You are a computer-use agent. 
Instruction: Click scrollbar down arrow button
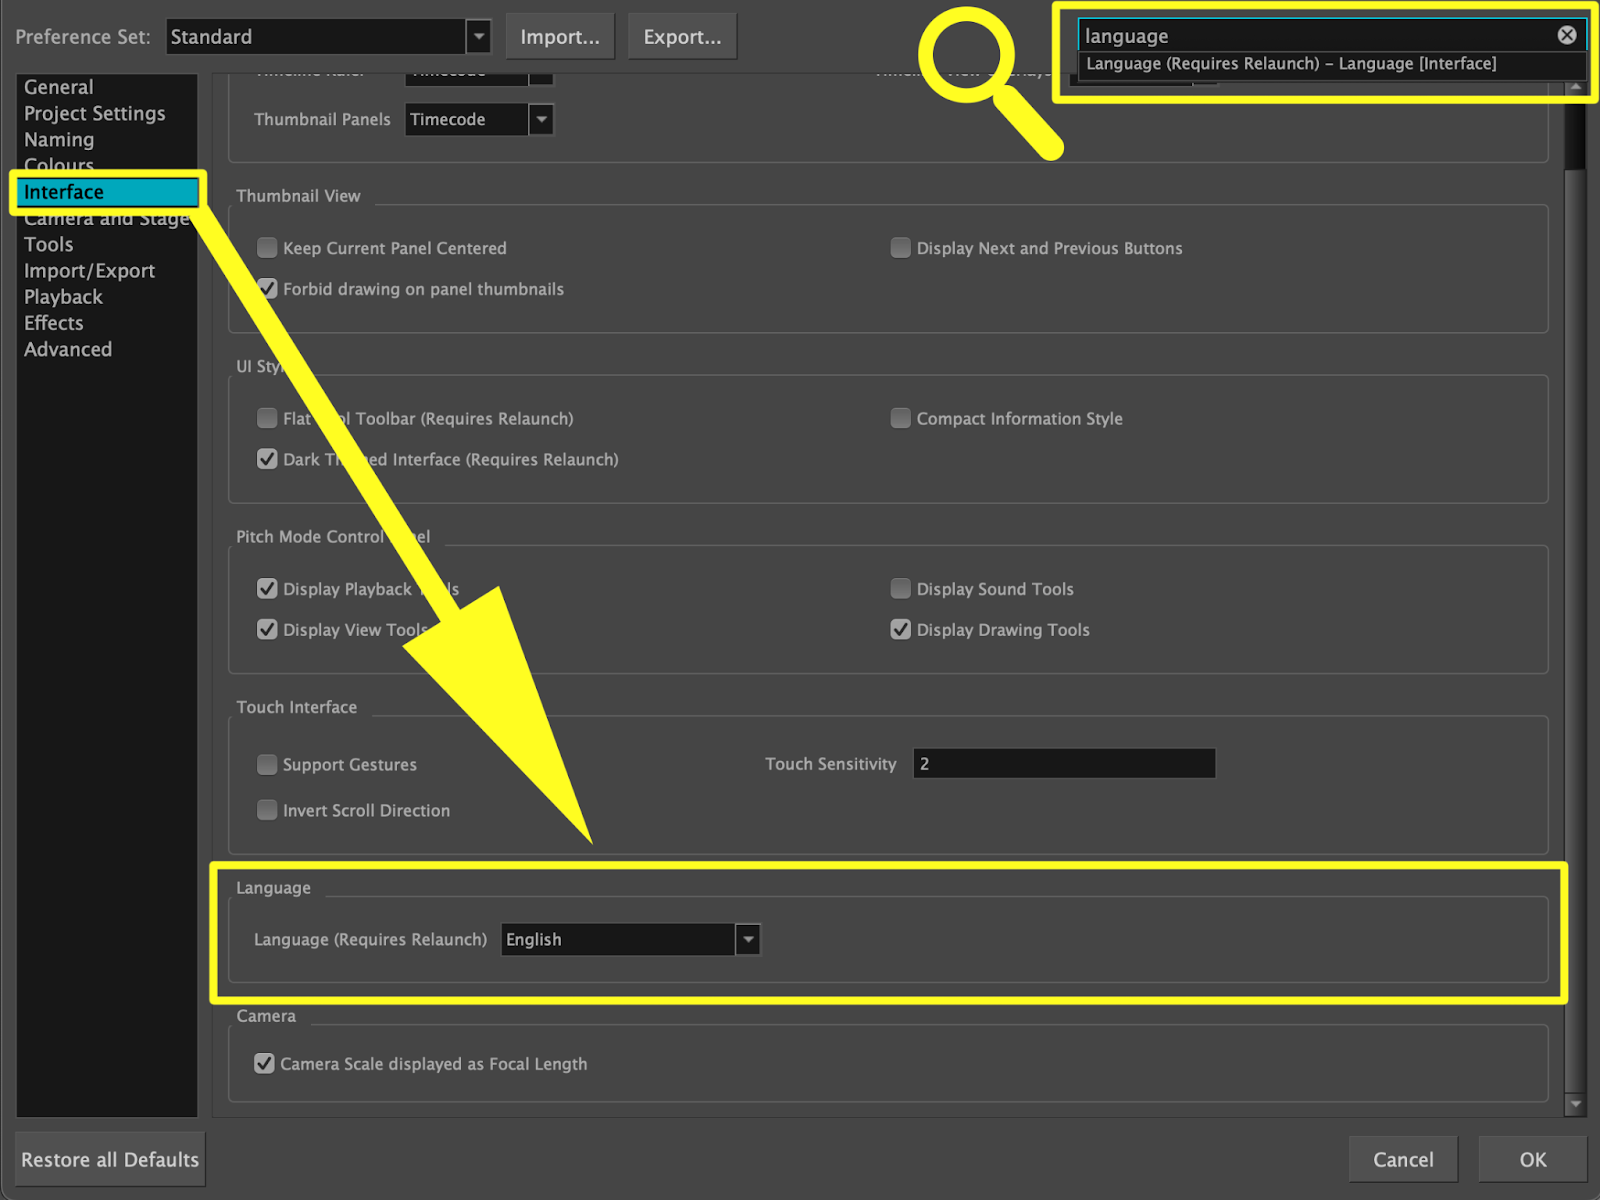pos(1575,1104)
